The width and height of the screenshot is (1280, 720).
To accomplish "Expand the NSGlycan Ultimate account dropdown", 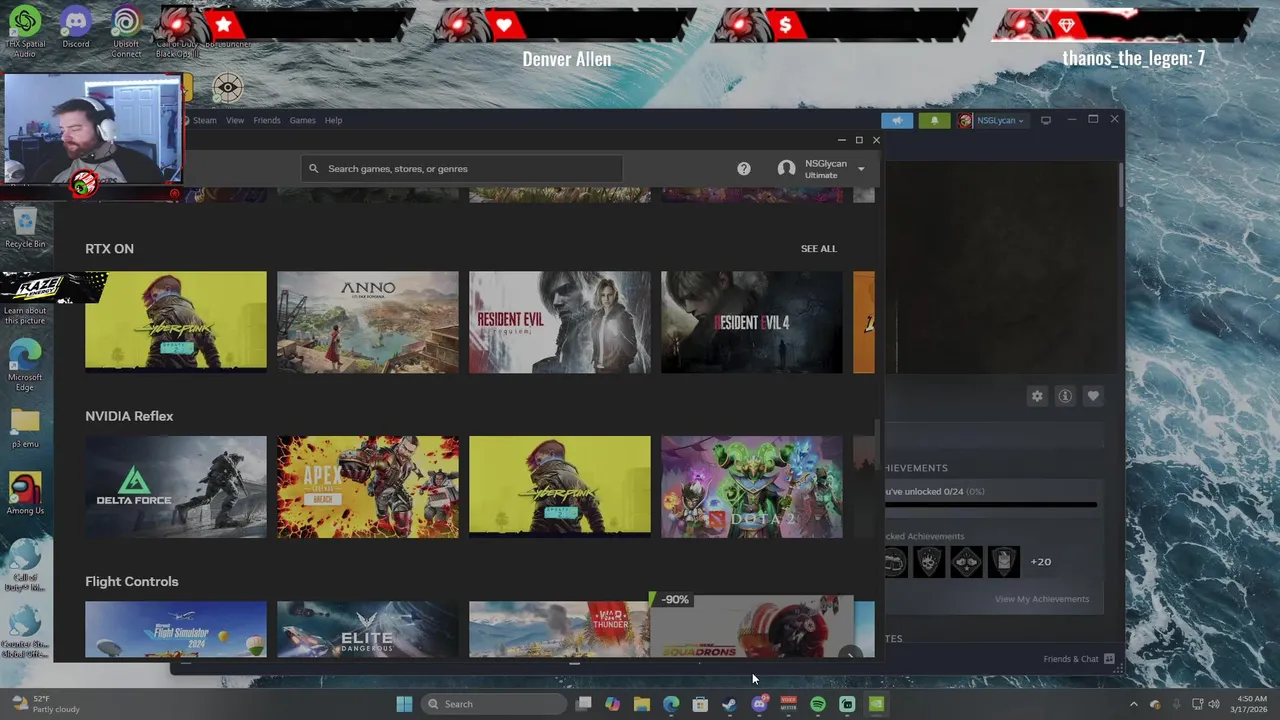I will tap(861, 169).
